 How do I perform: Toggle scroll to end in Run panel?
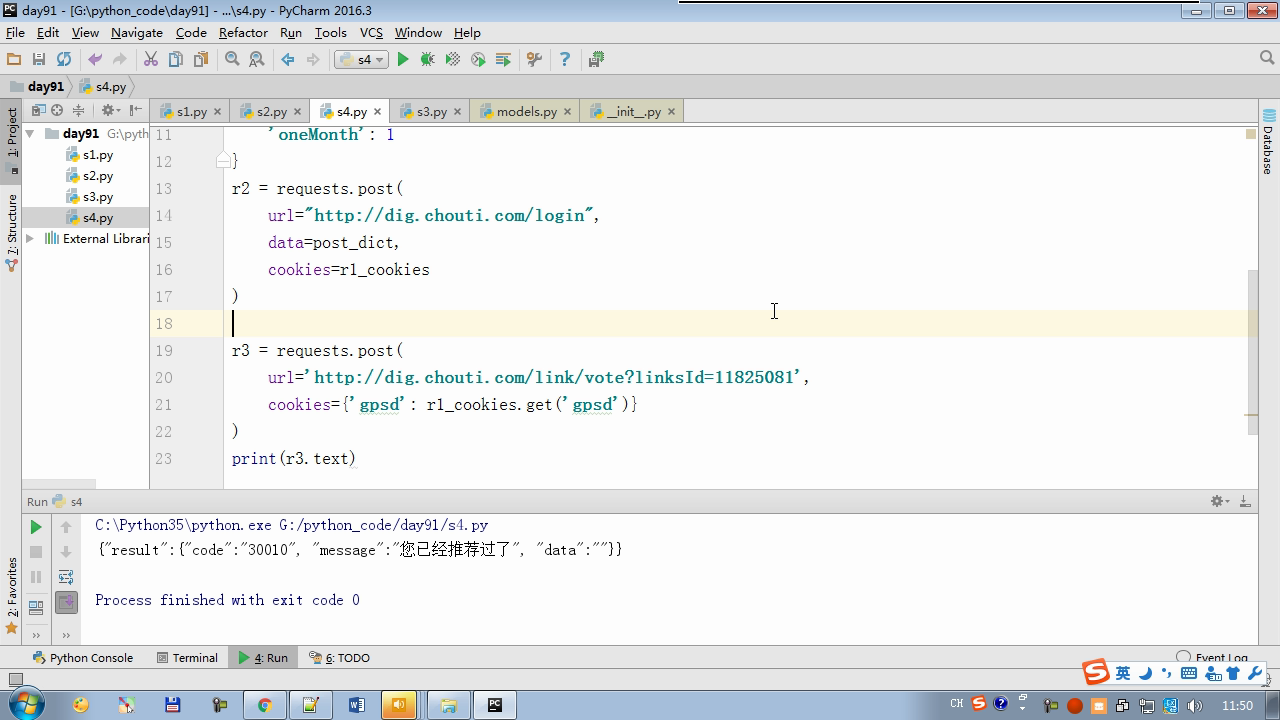[66, 602]
